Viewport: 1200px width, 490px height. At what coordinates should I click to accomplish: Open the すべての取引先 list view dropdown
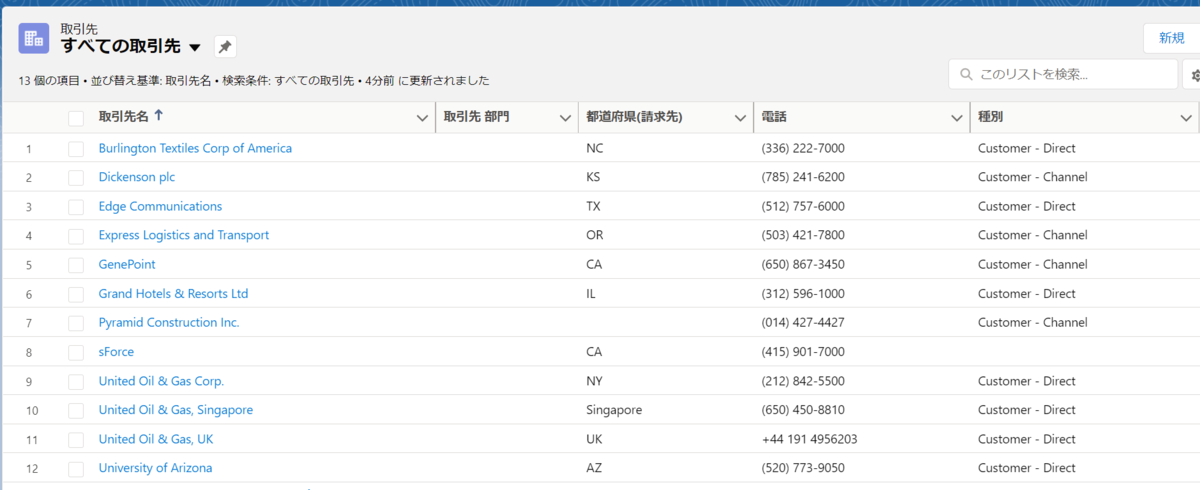[x=195, y=47]
